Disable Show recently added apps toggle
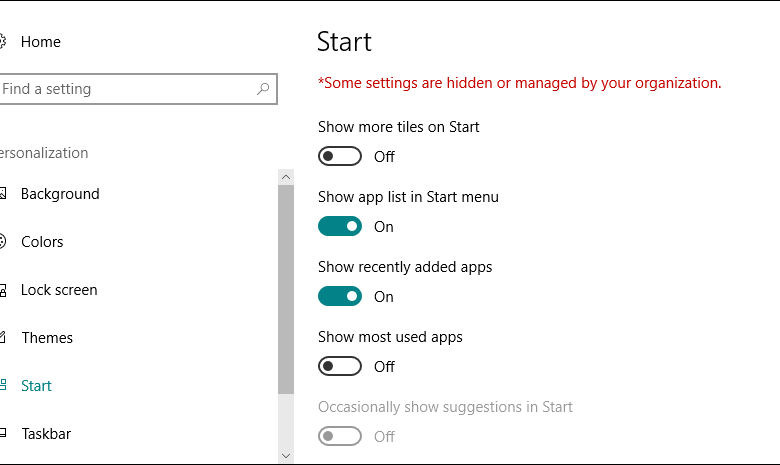The height and width of the screenshot is (465, 780). [x=340, y=296]
